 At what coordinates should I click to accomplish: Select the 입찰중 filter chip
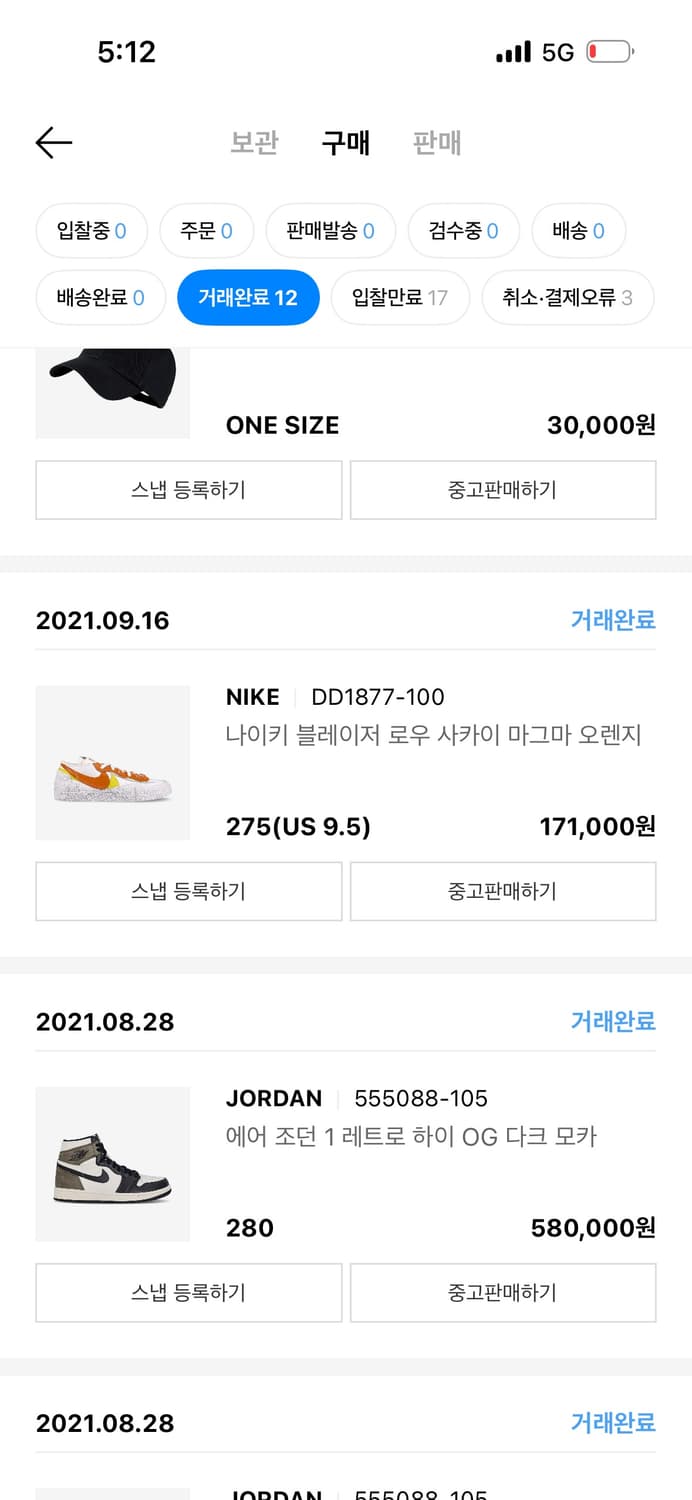(91, 231)
